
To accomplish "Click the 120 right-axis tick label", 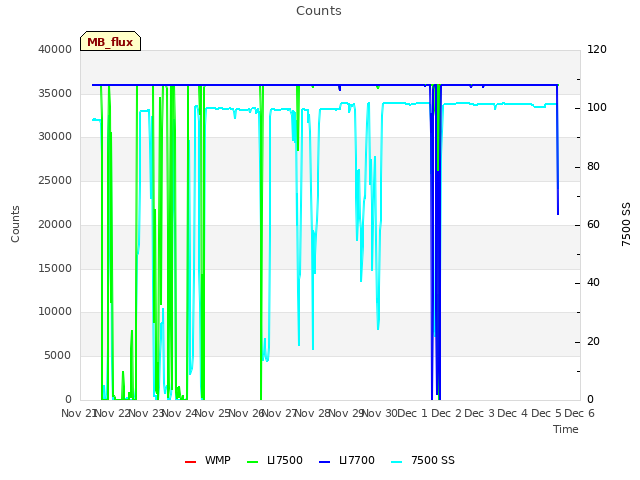I will [x=597, y=49].
